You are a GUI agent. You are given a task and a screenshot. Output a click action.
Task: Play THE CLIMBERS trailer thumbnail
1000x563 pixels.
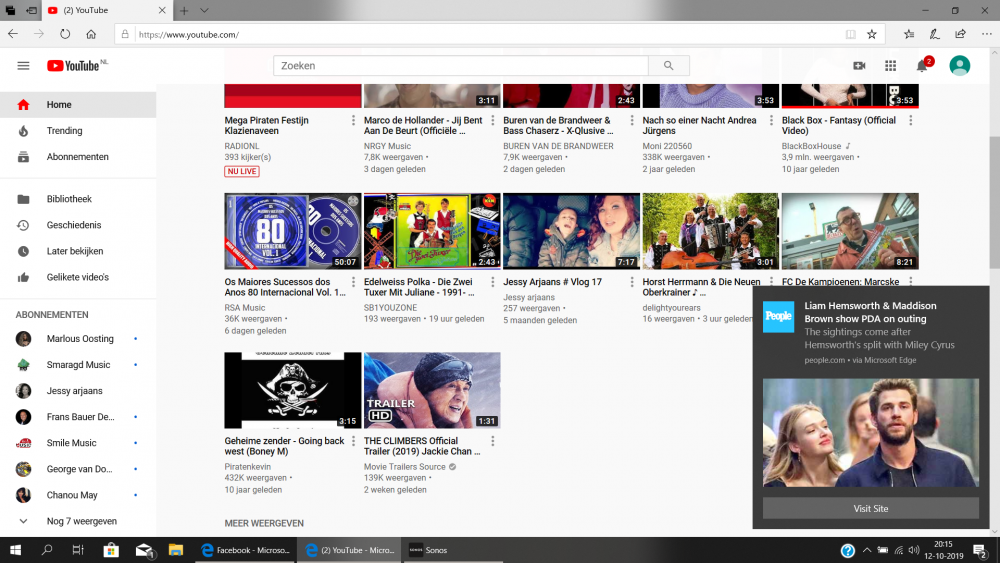pyautogui.click(x=432, y=390)
